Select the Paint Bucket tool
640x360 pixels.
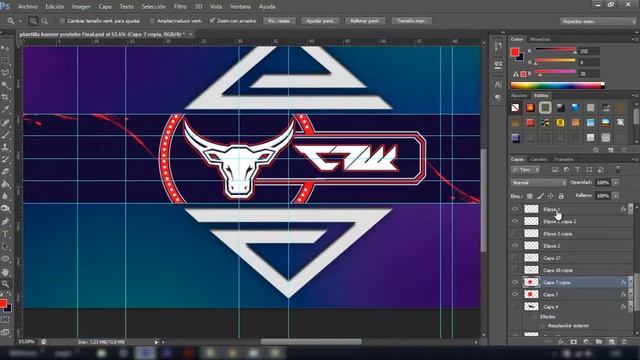tap(5, 184)
